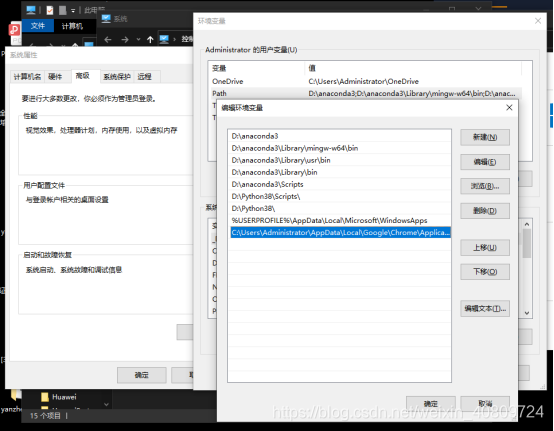Viewport: 554px width, 431px height.
Task: Click forward arrow in 系统 window
Action: click(125, 40)
